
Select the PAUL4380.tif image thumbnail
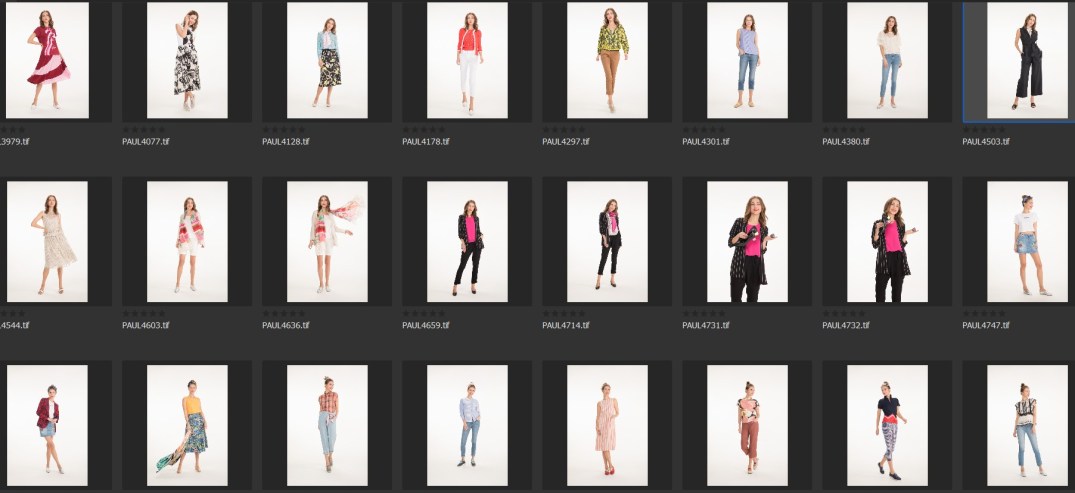tap(887, 60)
